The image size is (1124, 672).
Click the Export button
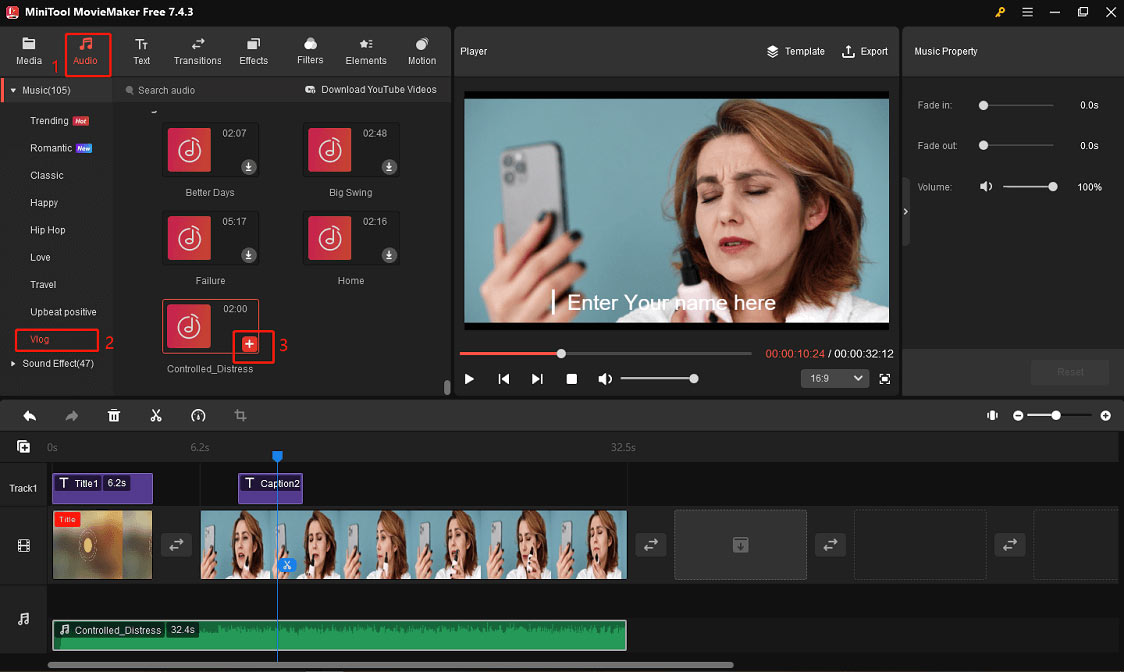point(865,52)
